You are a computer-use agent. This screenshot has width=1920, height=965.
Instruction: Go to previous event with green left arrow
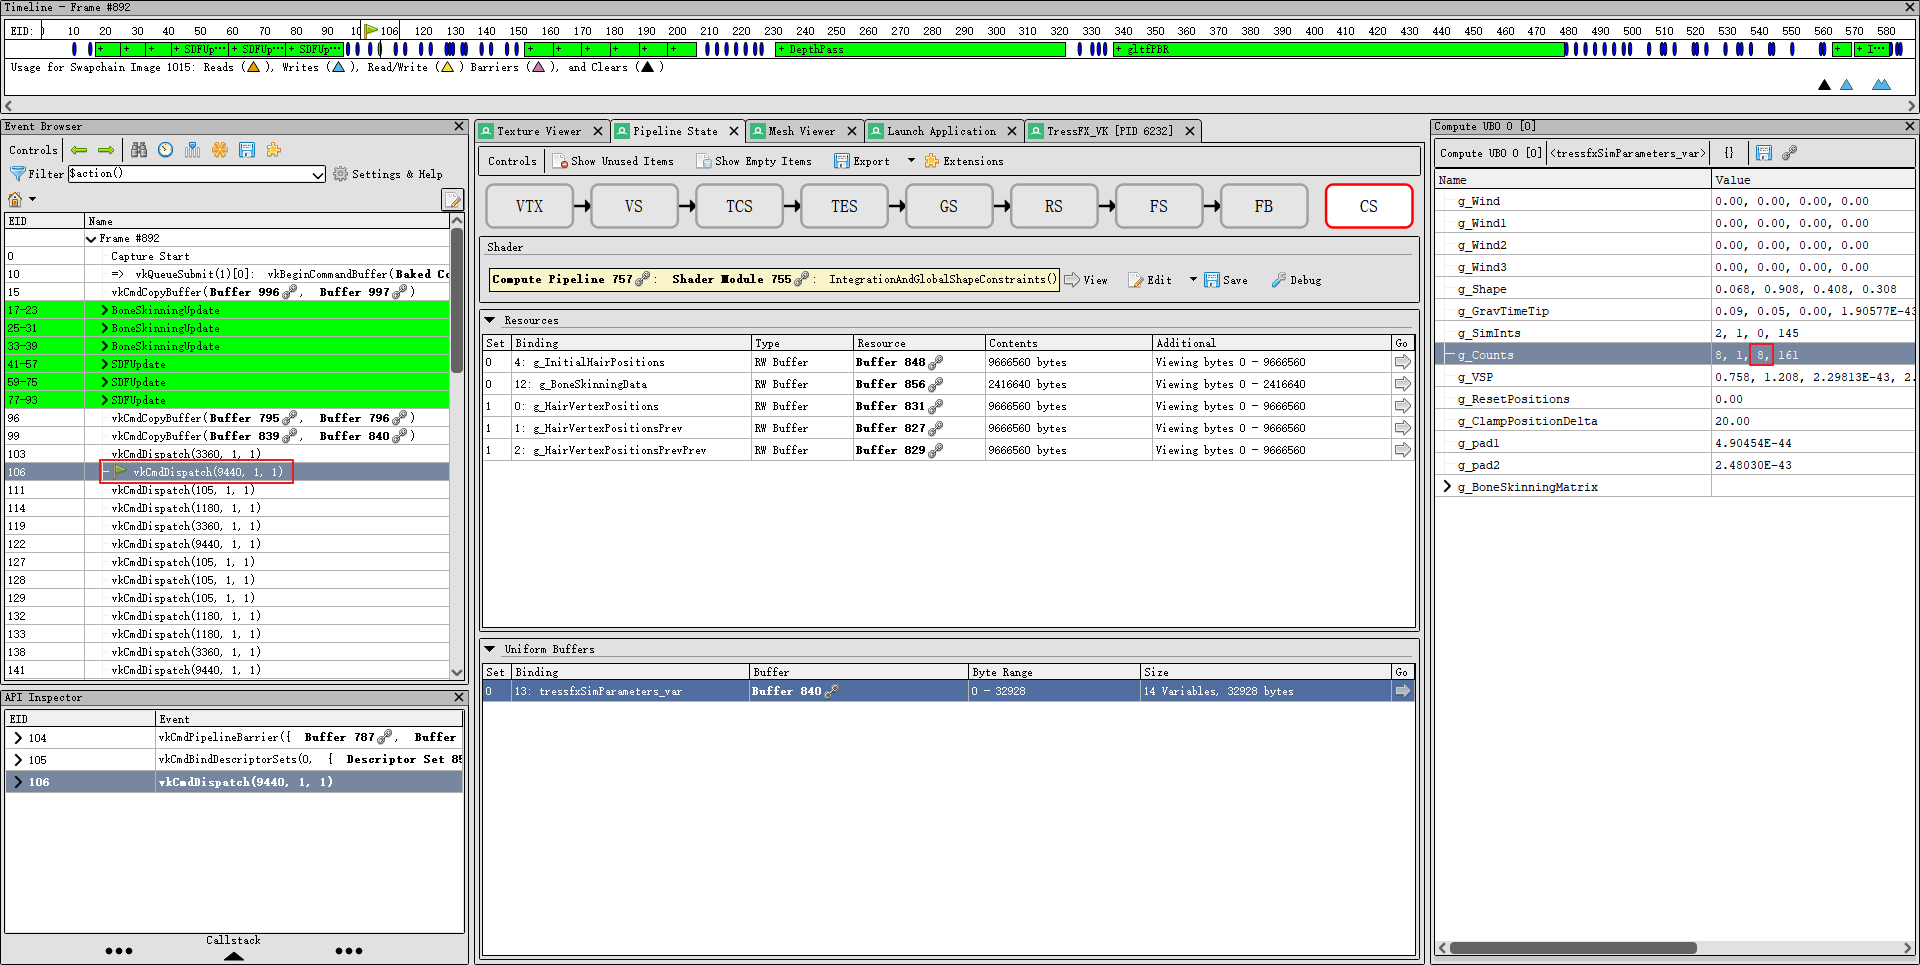(79, 150)
